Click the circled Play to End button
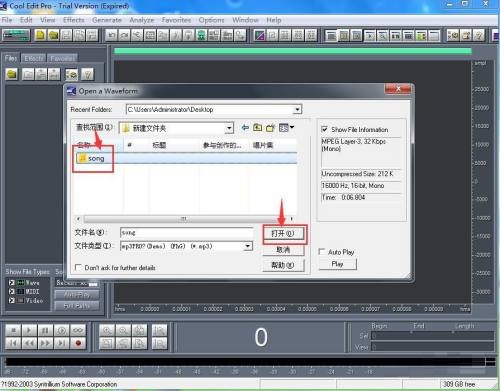The height and width of the screenshot is (391, 500). [x=62, y=330]
